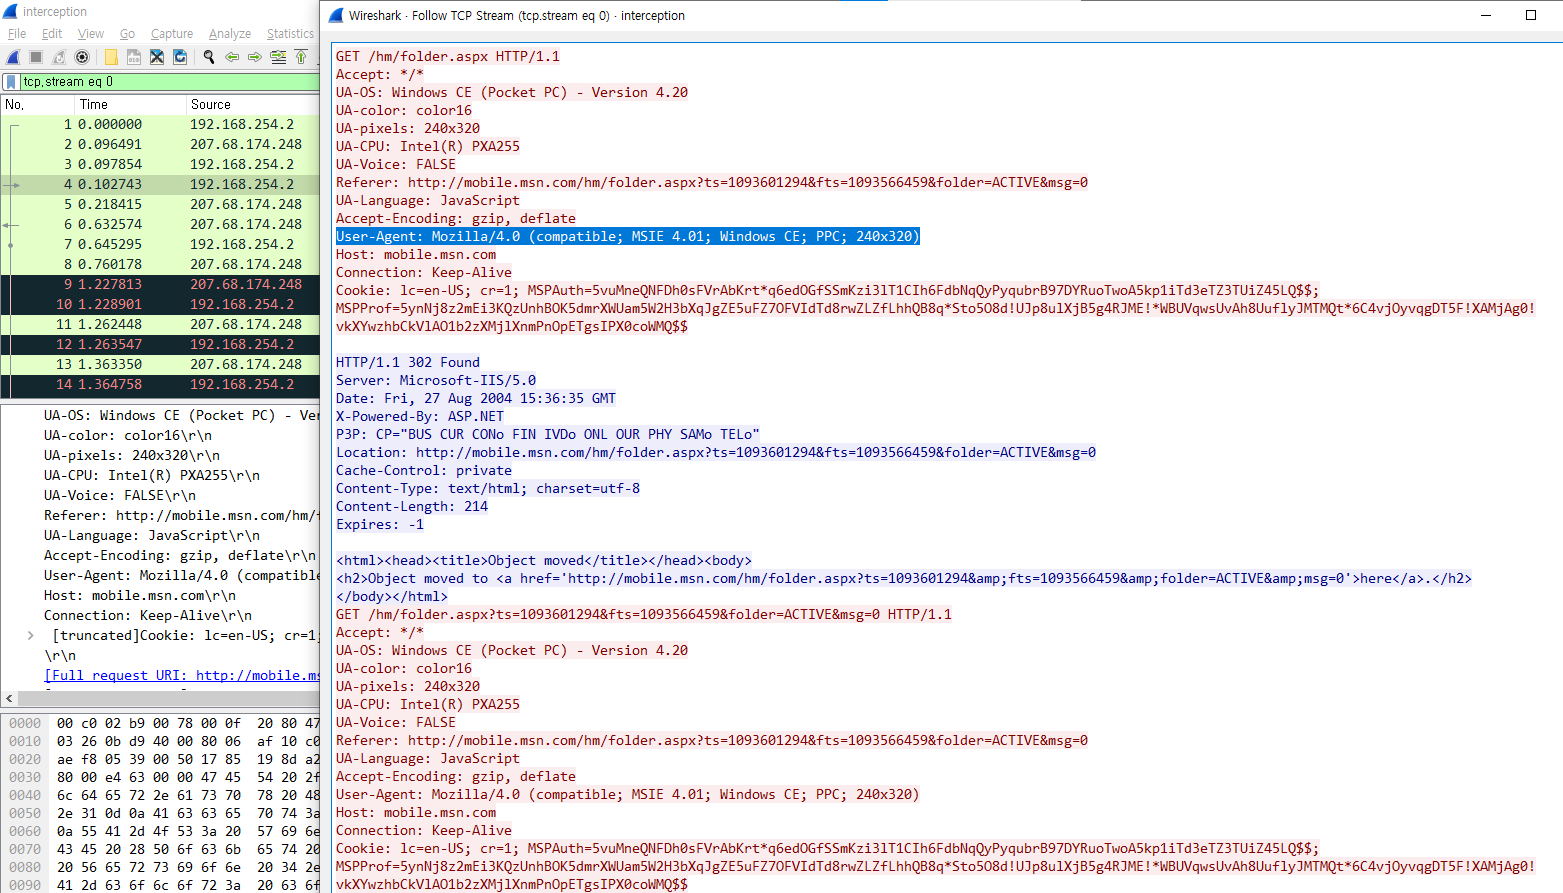The image size is (1563, 893).
Task: Select packet 6 at time 0.632574
Action: (160, 224)
